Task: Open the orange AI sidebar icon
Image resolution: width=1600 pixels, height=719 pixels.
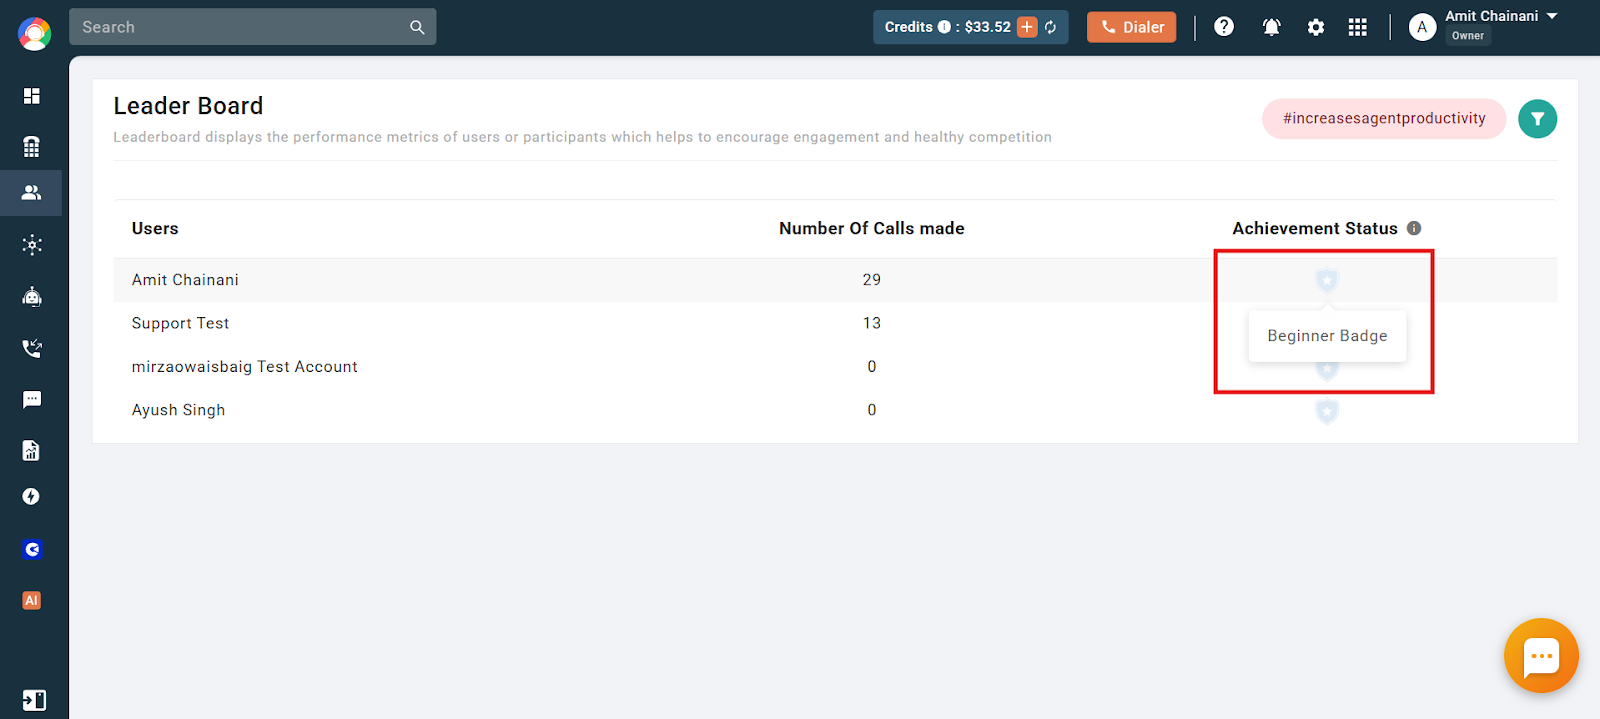Action: 32,601
